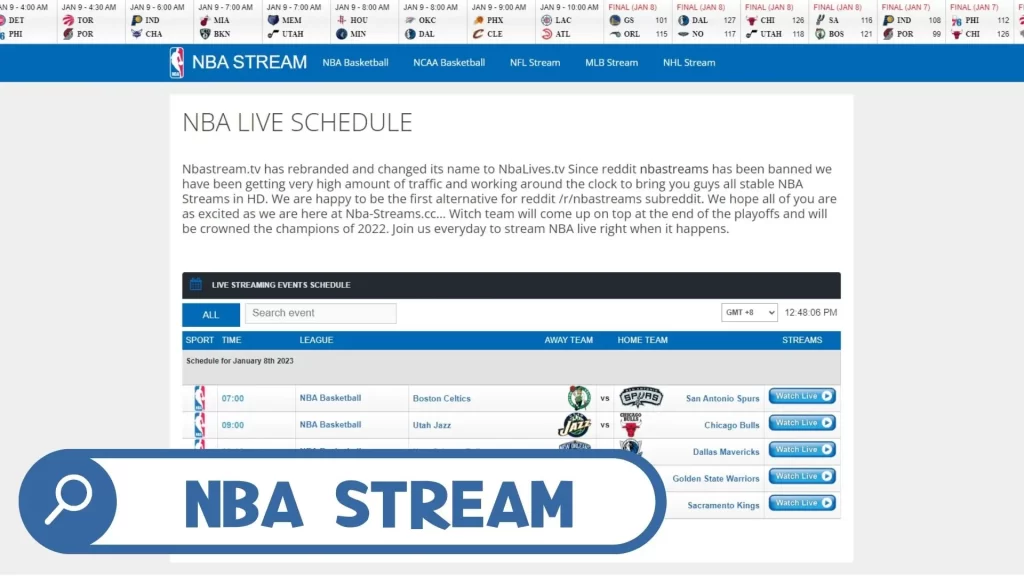1024x576 pixels.
Task: Click the San Antonio Spurs team logo
Action: pos(640,398)
